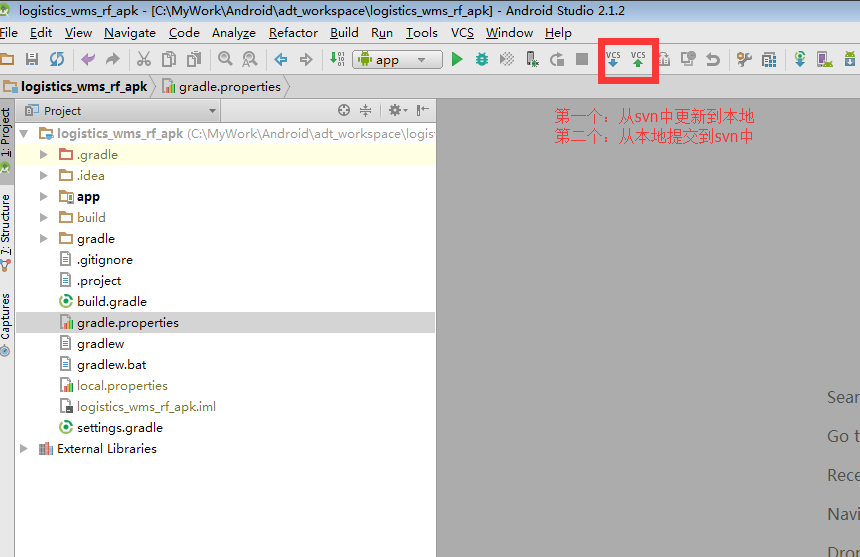Select gradlew file
This screenshot has width=860, height=557.
point(100,344)
